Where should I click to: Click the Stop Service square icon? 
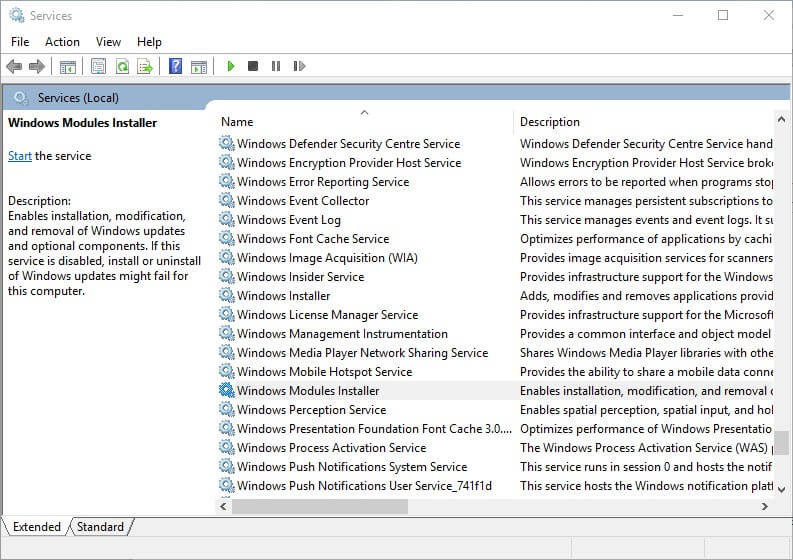pyautogui.click(x=253, y=66)
